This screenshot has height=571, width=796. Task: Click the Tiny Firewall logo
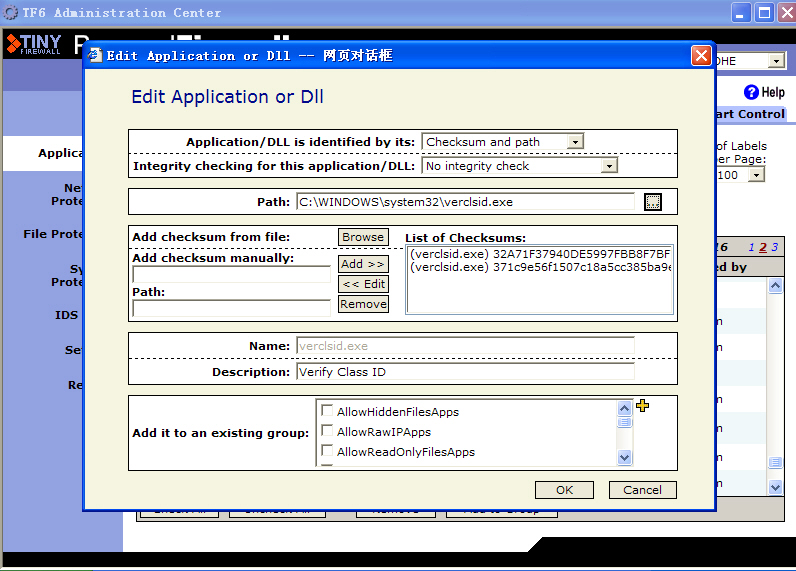pyautogui.click(x=34, y=45)
